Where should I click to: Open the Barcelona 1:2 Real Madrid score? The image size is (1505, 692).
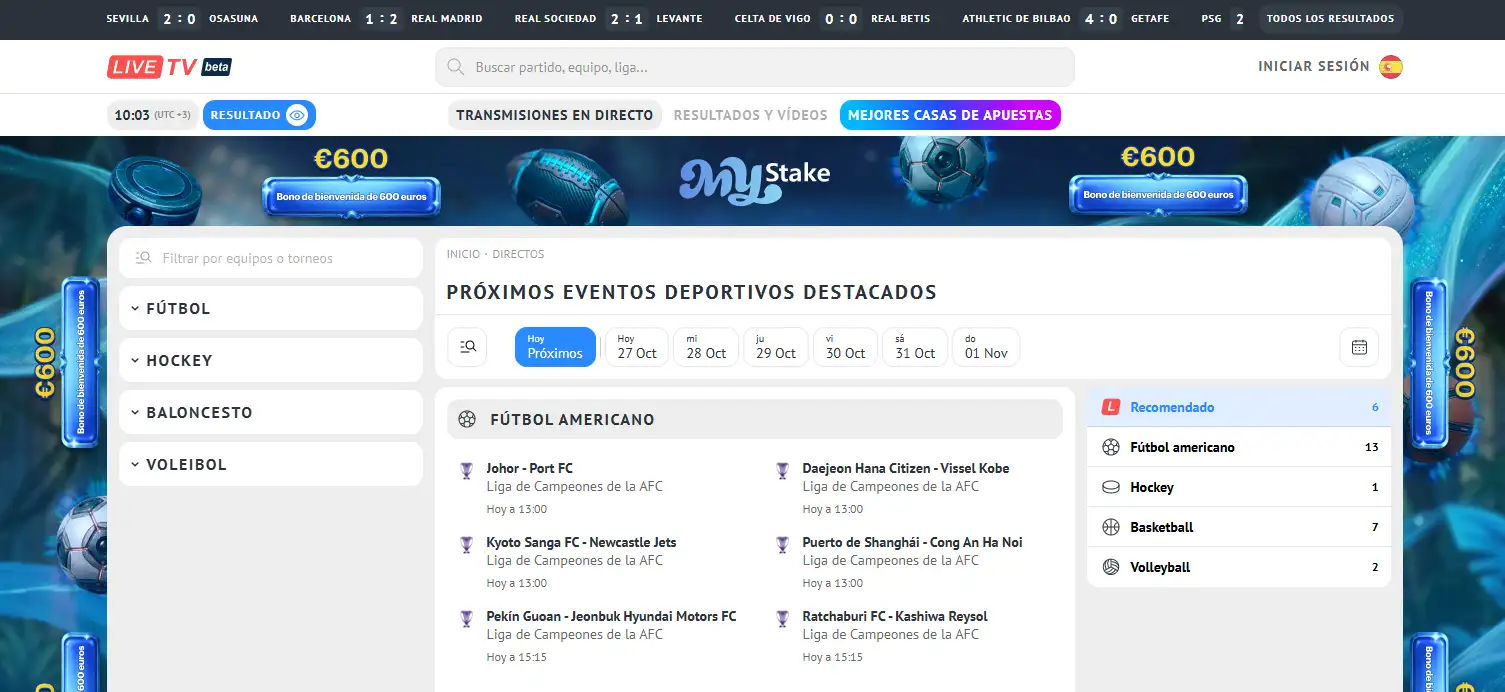[x=386, y=19]
